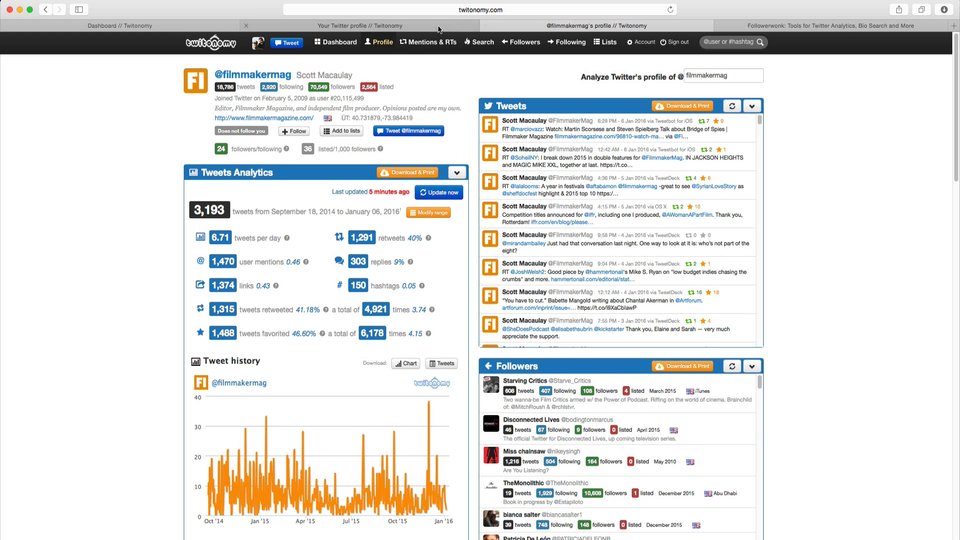Click Download & Print in Tweets Analytics
Viewport: 960px width, 540px height.
[x=407, y=173]
